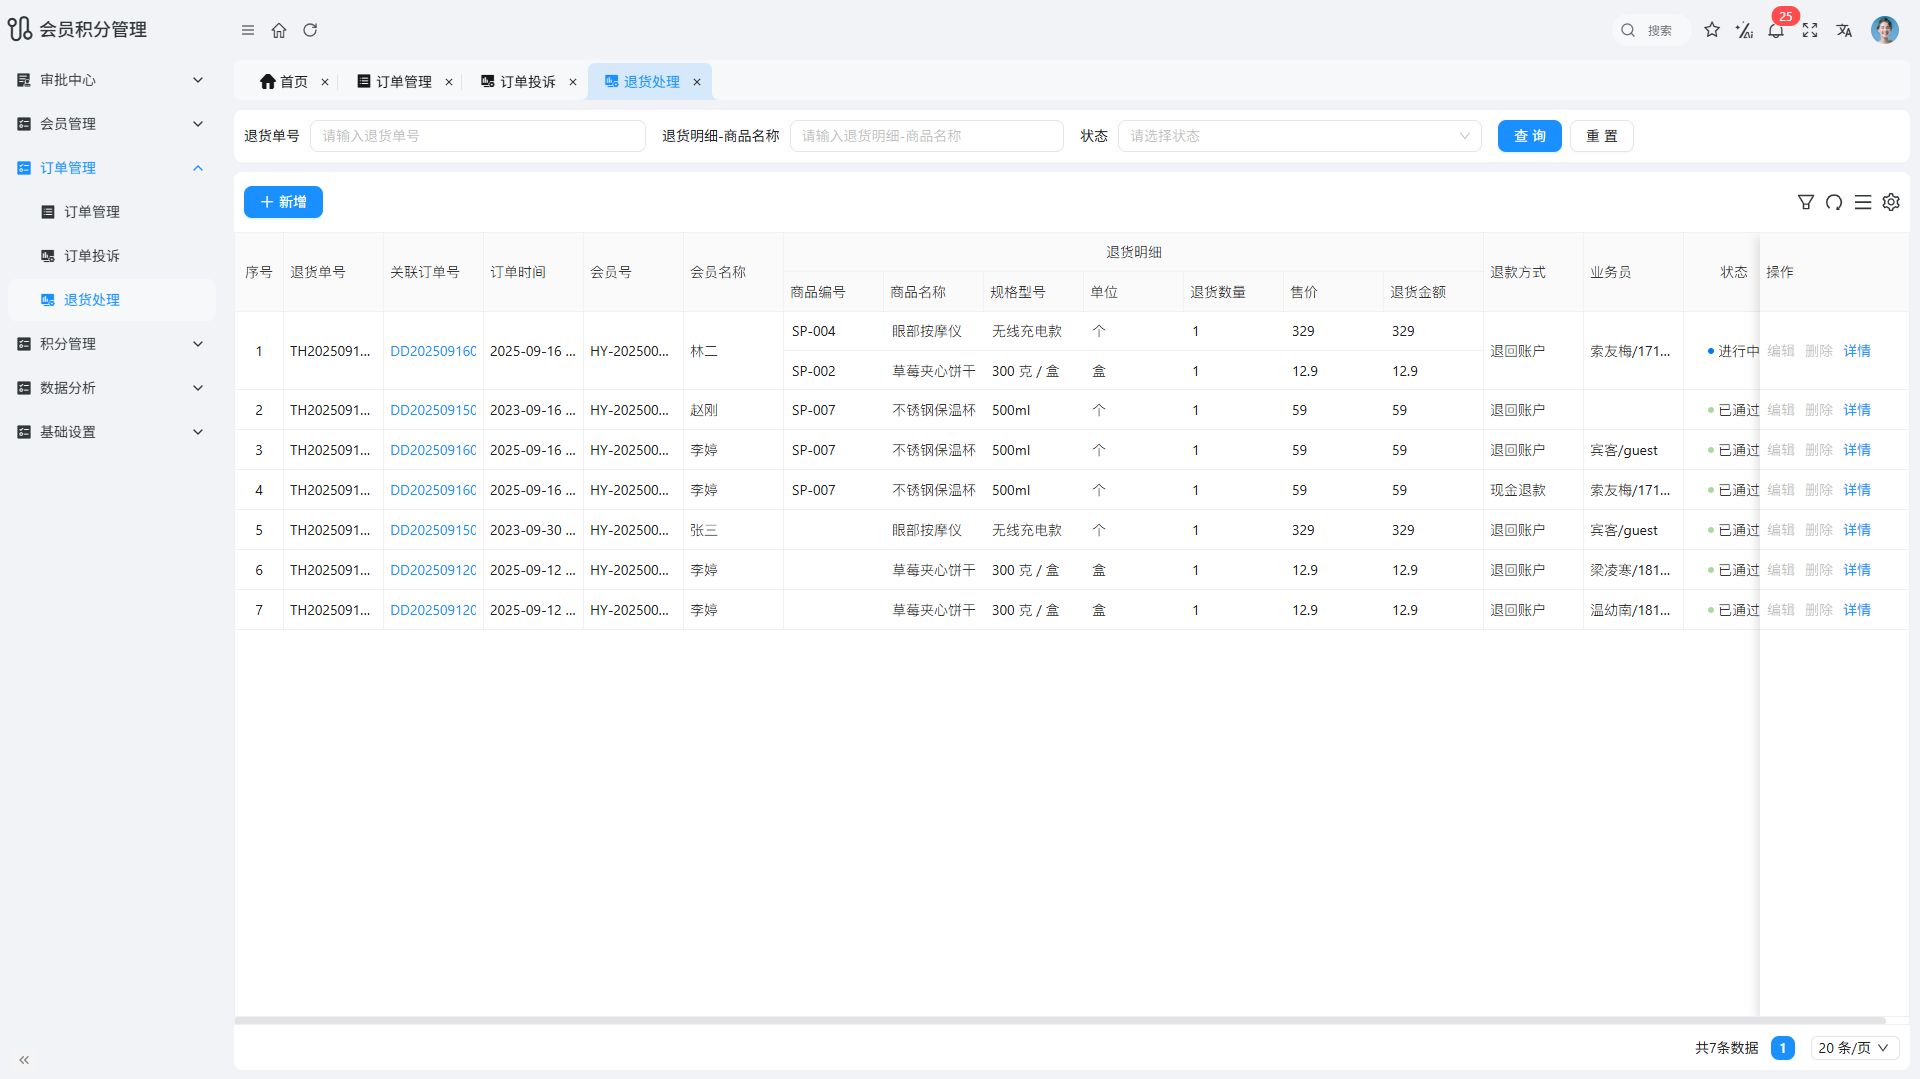Click the star favorites icon
The height and width of the screenshot is (1079, 1920).
[x=1712, y=30]
